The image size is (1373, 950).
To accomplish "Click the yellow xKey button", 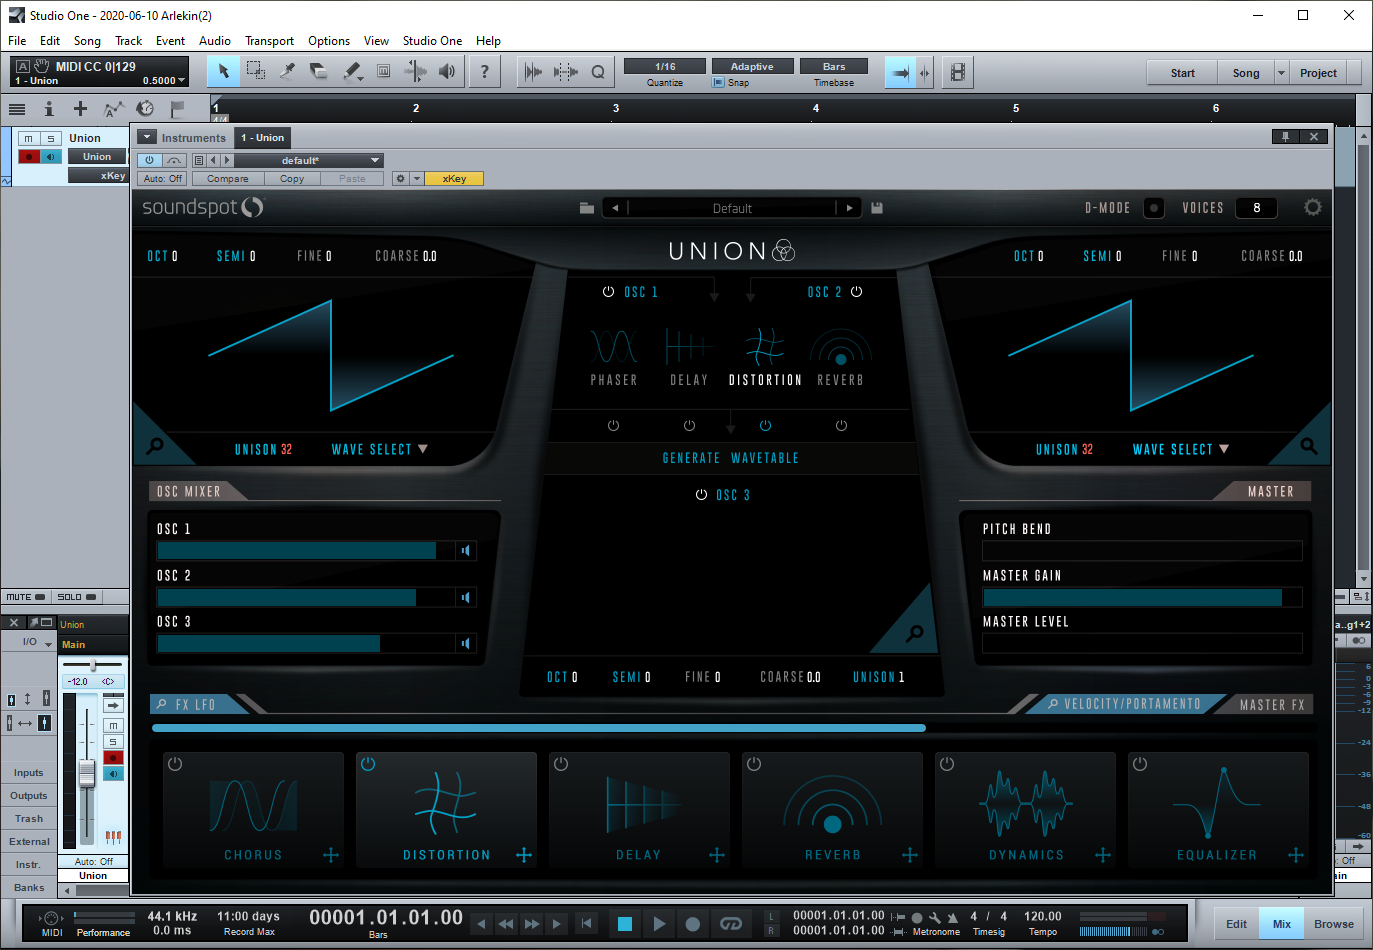I will 454,179.
